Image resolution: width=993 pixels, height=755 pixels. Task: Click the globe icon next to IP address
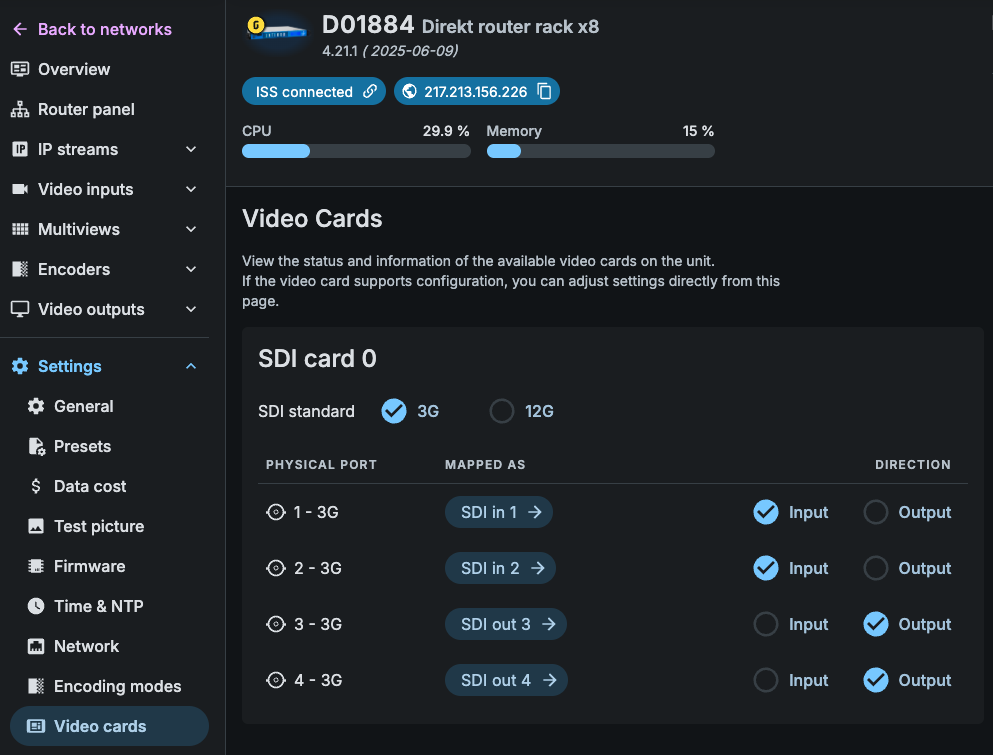pos(410,91)
